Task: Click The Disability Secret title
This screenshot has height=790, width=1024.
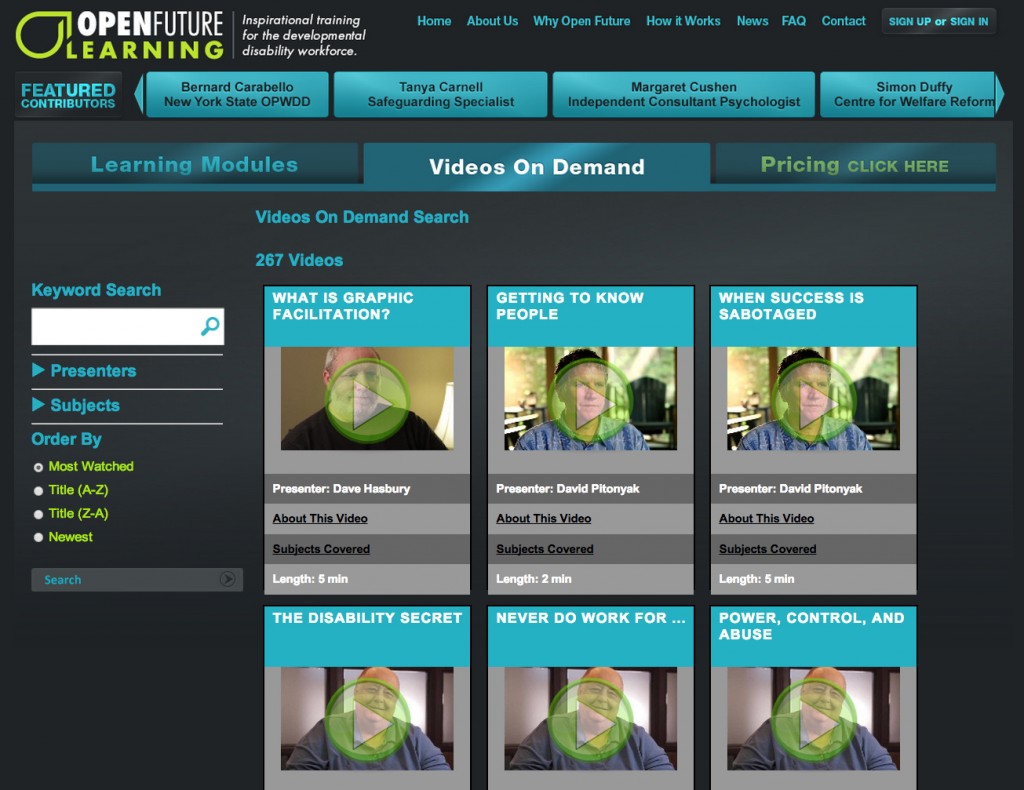Action: [367, 618]
